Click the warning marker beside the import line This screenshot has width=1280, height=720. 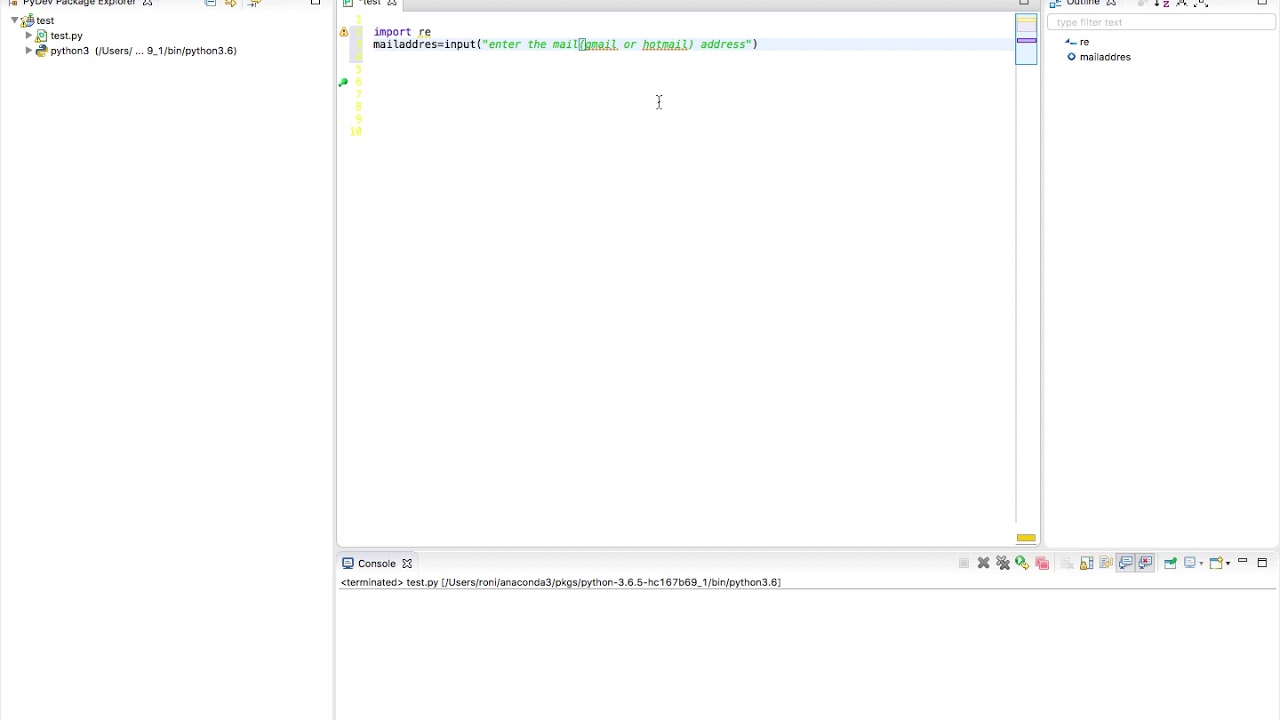tap(344, 32)
